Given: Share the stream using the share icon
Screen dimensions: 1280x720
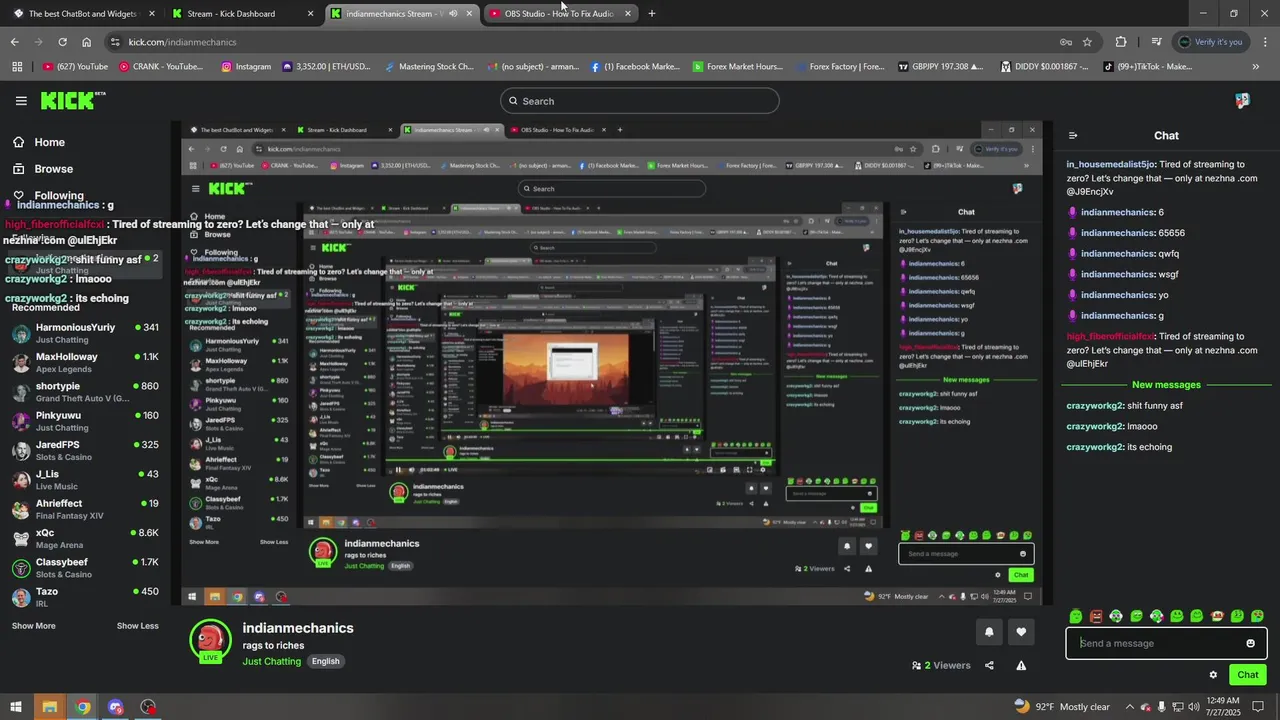Looking at the screenshot, I should pos(989,666).
